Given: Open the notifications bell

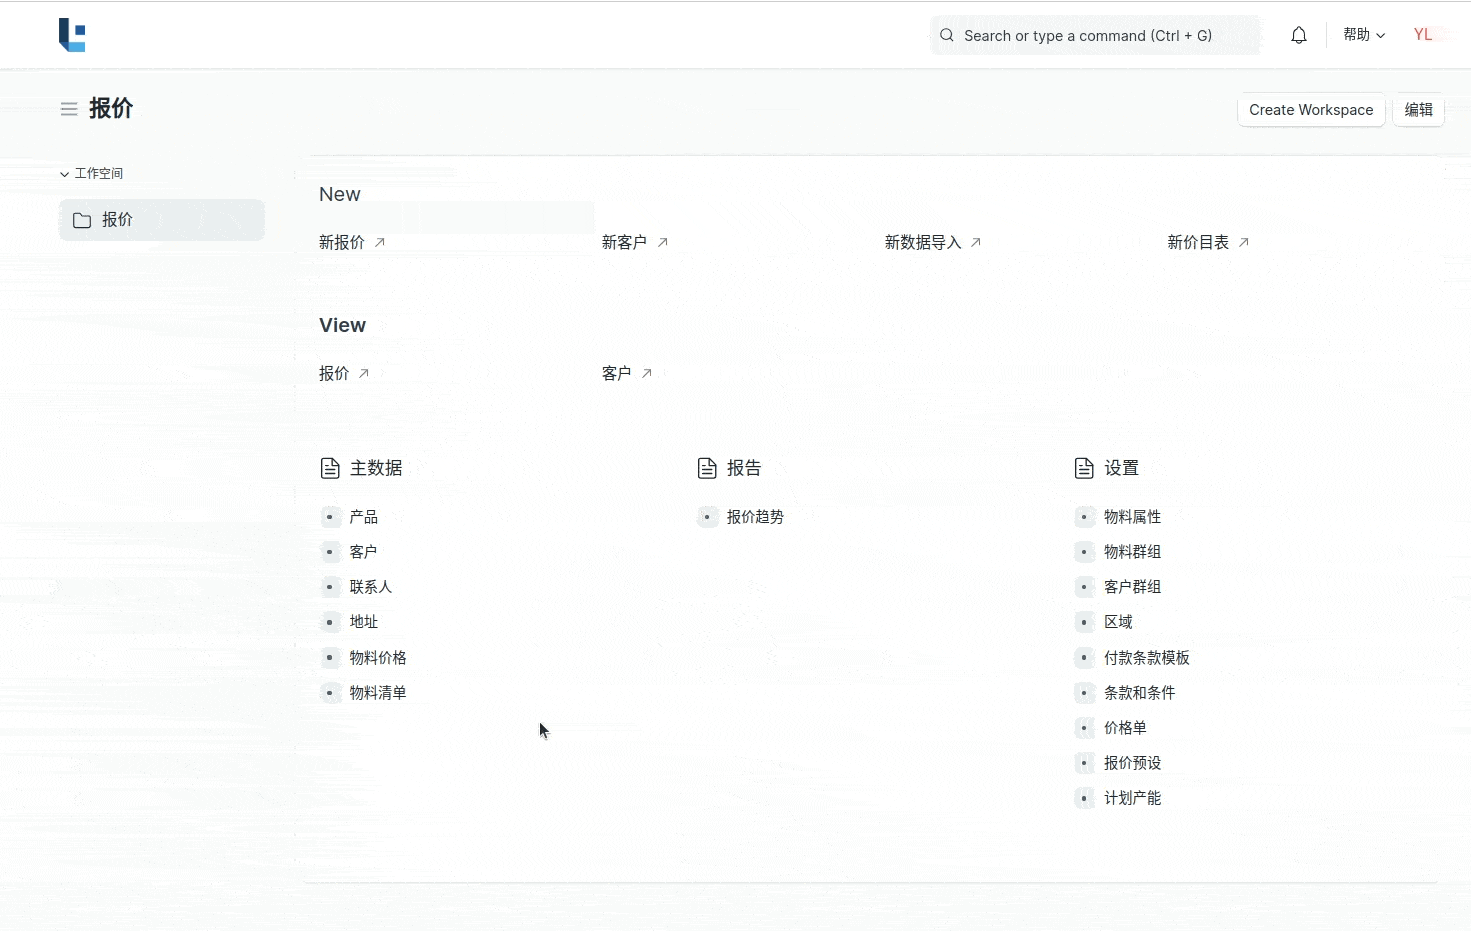Looking at the screenshot, I should pos(1298,35).
